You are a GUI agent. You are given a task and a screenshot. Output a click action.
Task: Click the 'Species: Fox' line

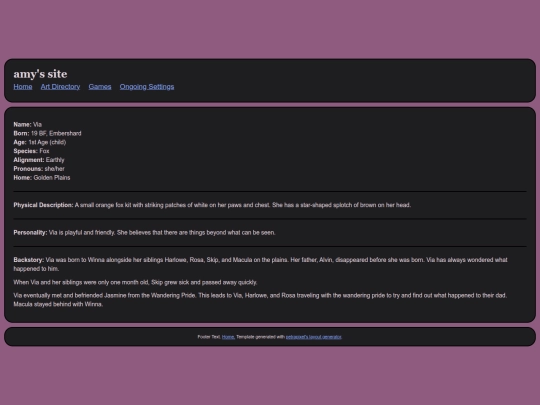coord(31,151)
